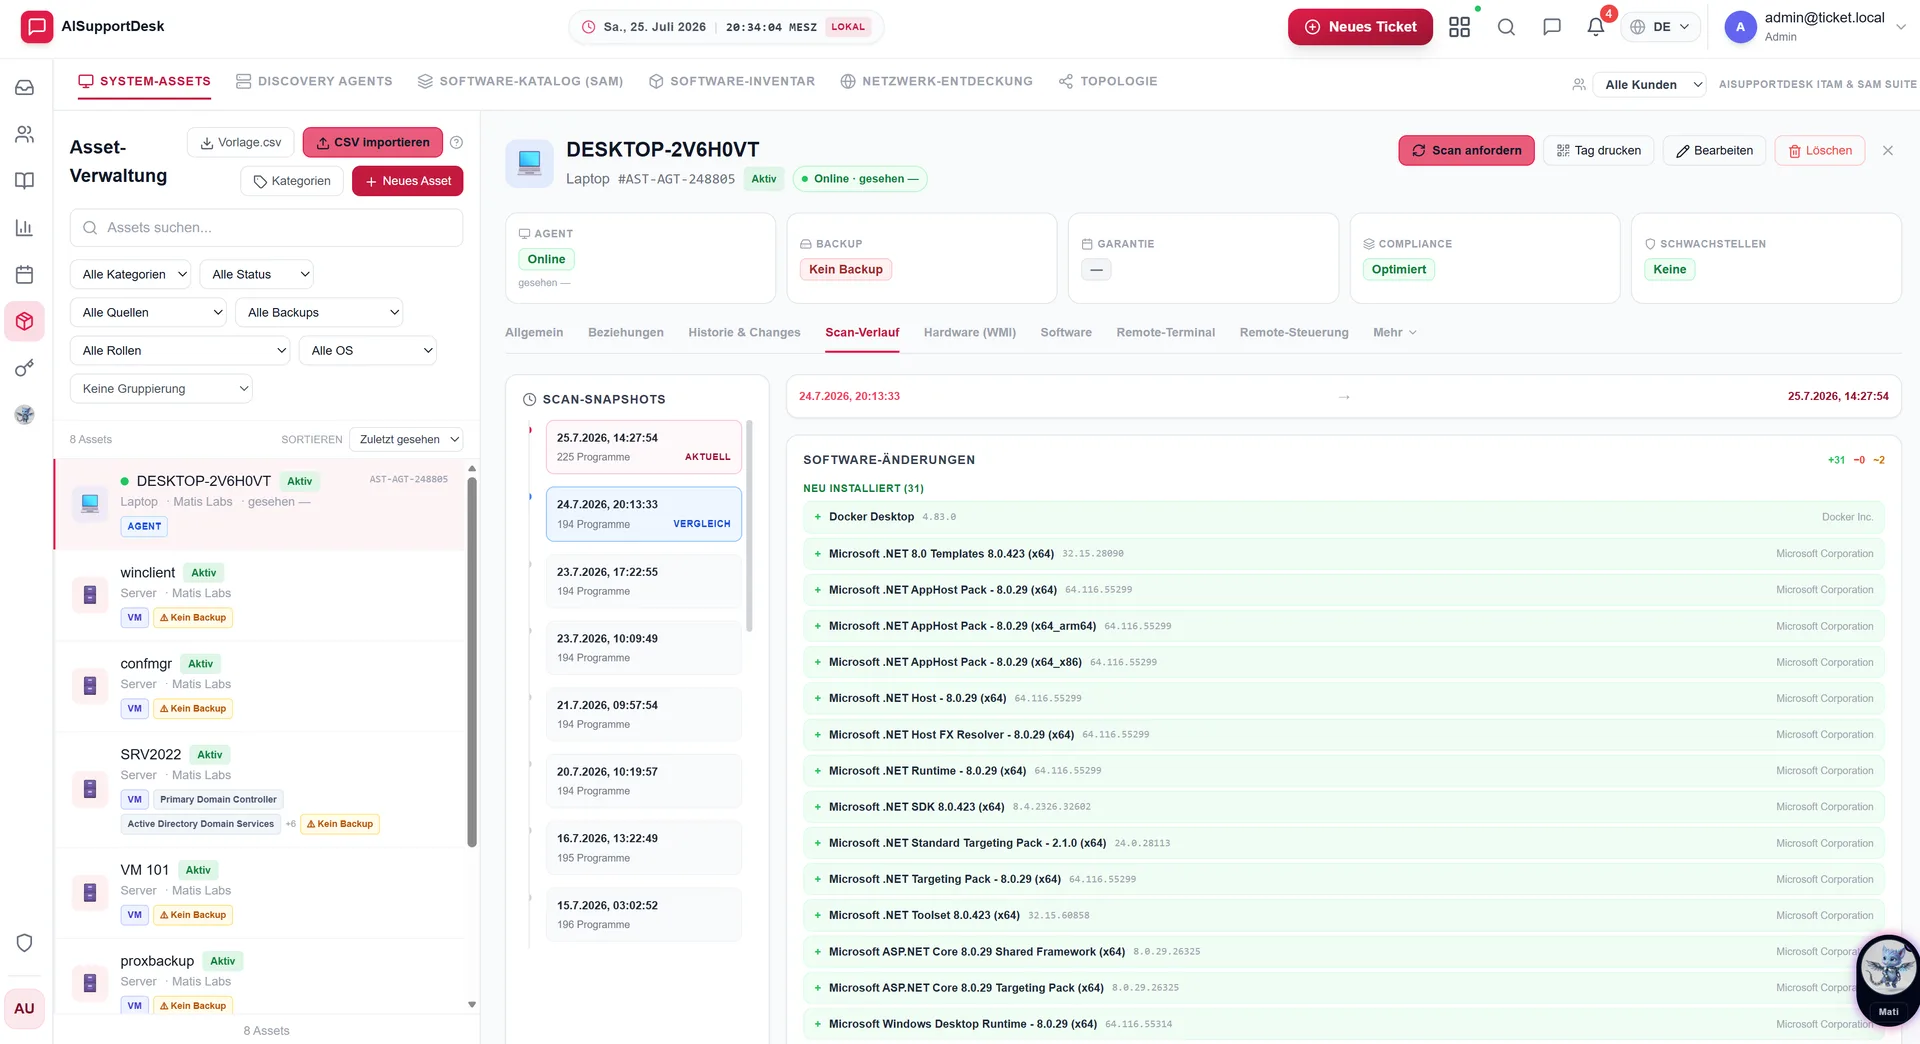Switch to Topologie tab
Viewport: 1920px width, 1044px height.
pyautogui.click(x=1108, y=81)
